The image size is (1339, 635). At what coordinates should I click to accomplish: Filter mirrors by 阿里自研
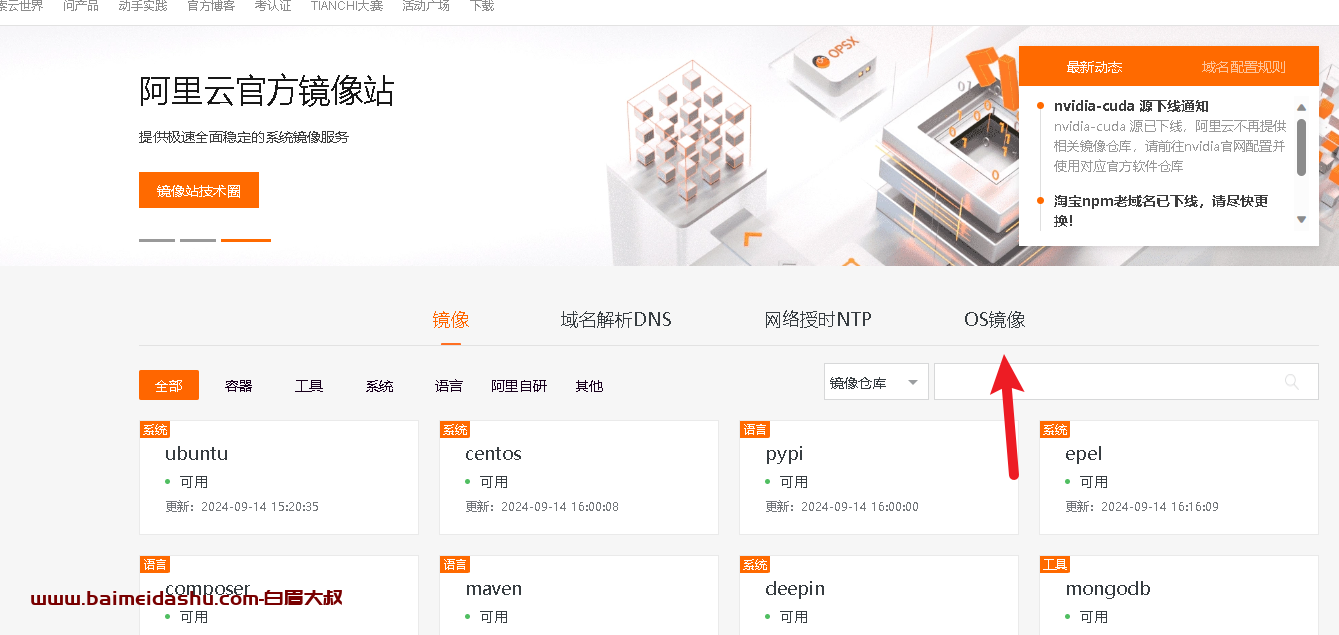pyautogui.click(x=519, y=386)
